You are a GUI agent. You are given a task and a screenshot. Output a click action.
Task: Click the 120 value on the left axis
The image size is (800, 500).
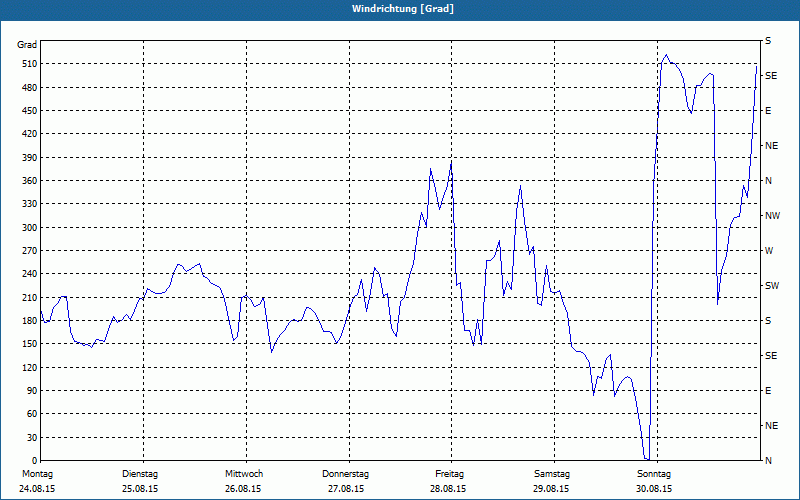tap(30, 367)
